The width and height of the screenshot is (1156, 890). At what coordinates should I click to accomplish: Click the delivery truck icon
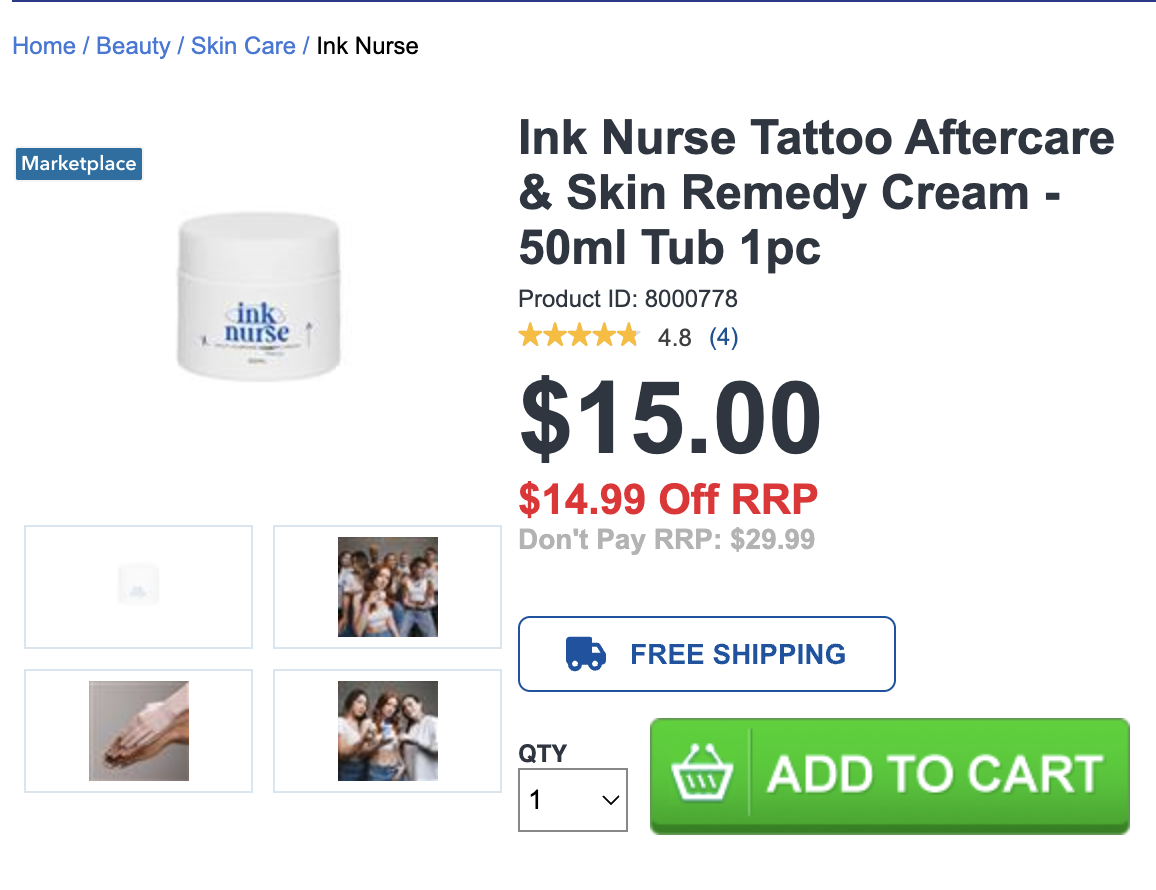[585, 654]
